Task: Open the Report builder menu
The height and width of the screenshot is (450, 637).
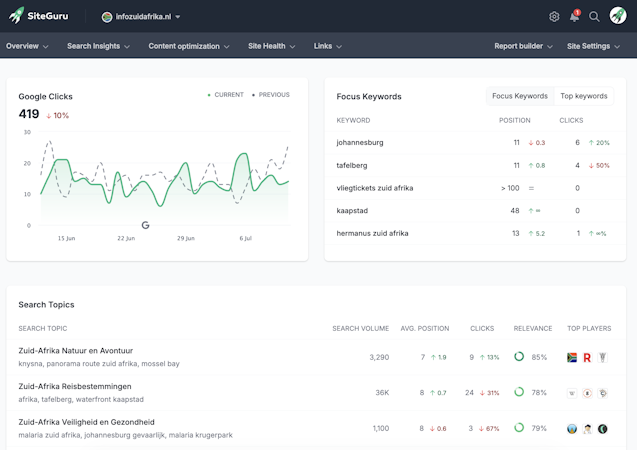Action: click(523, 46)
